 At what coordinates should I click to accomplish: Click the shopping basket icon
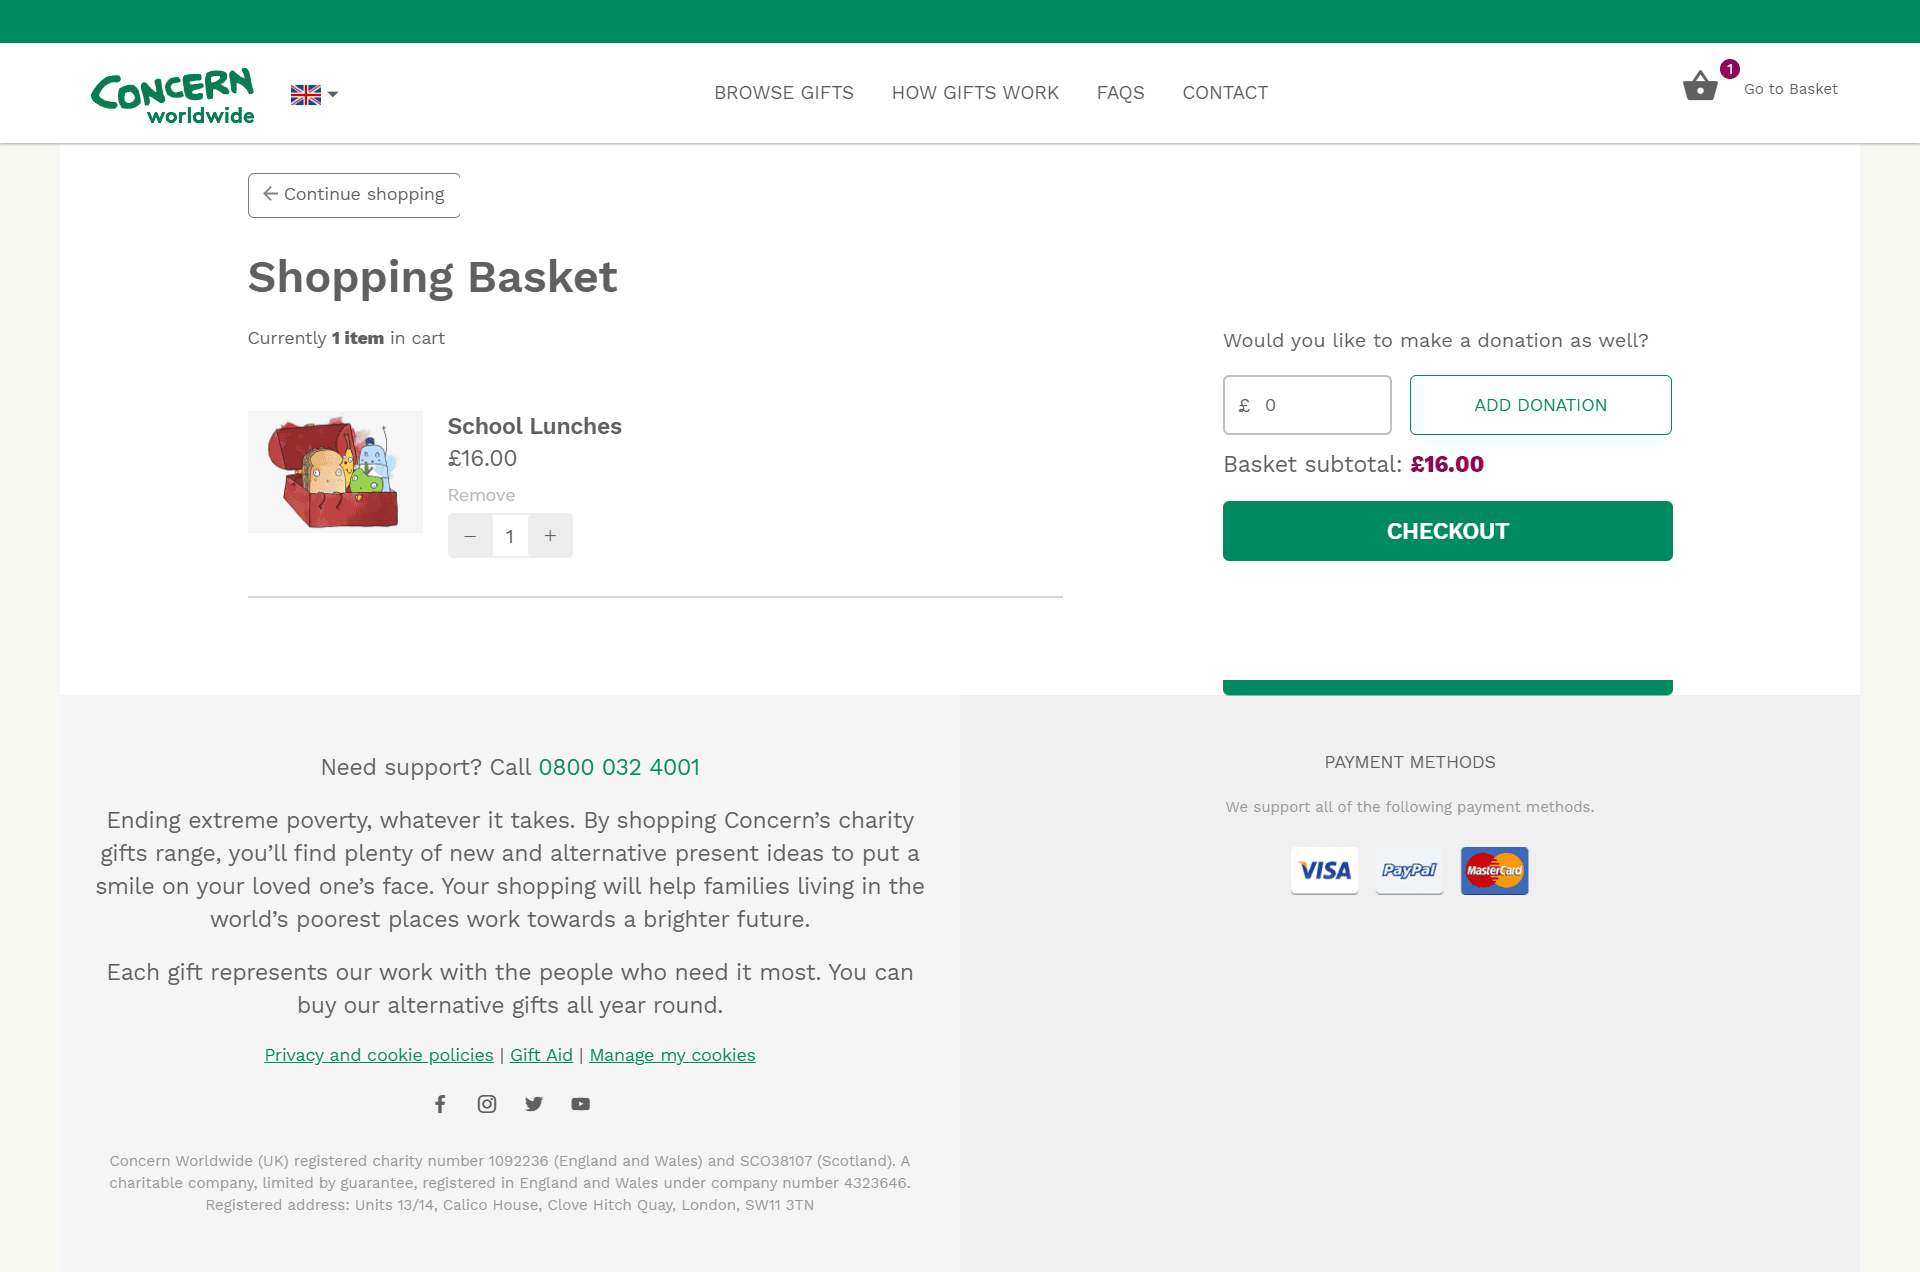(x=1700, y=87)
